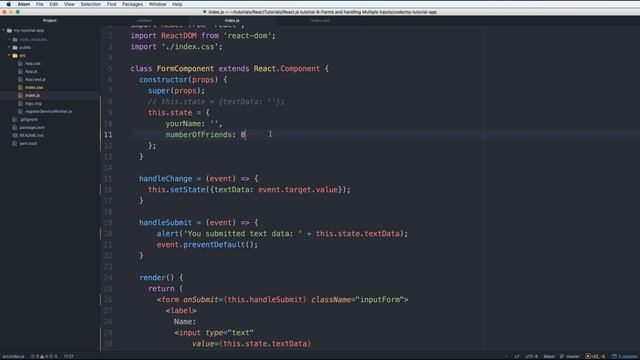Click the README.md file icon
The image size is (640, 360).
(x=15, y=136)
